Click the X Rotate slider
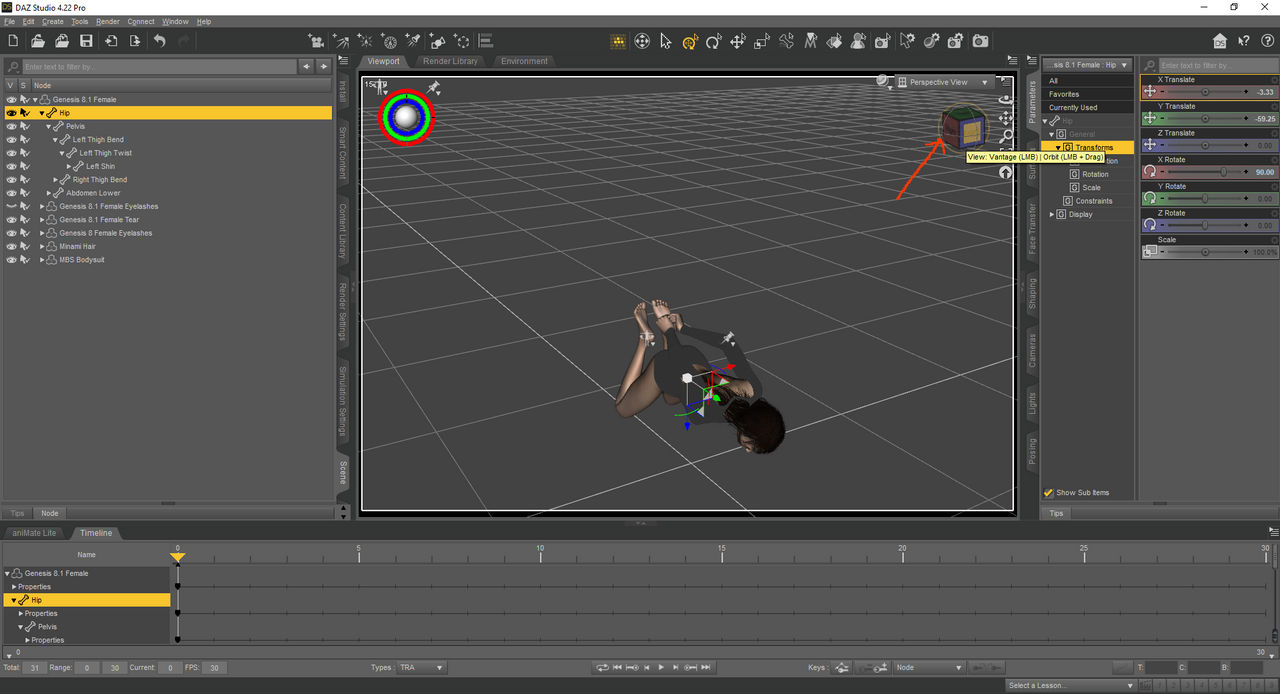Viewport: 1280px width, 694px height. click(1204, 172)
